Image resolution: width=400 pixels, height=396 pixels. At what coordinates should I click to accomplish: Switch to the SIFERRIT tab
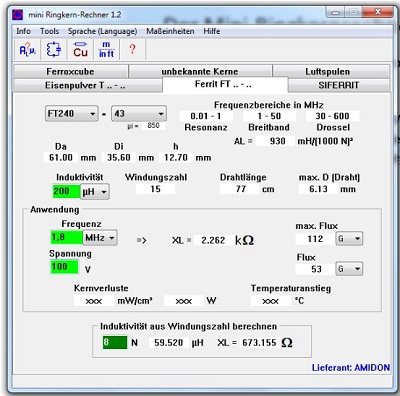click(339, 85)
